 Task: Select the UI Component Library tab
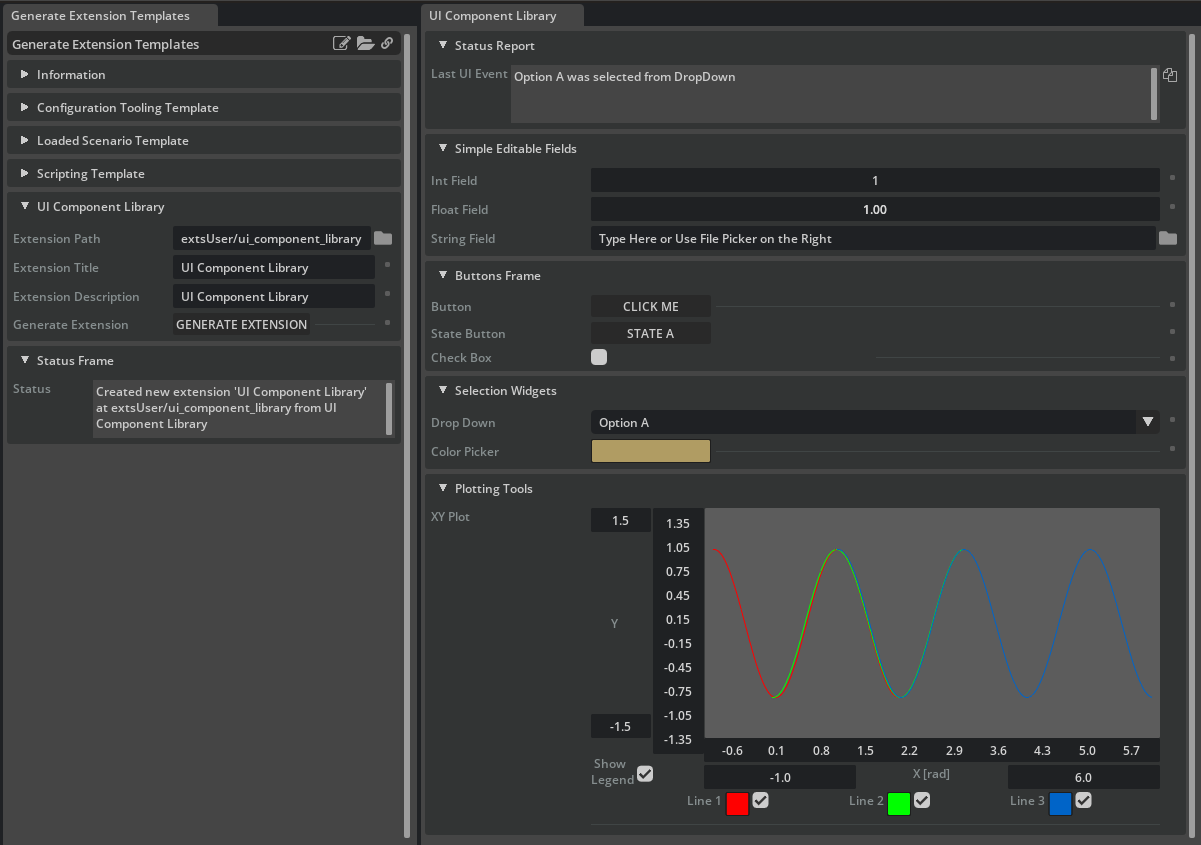[492, 16]
